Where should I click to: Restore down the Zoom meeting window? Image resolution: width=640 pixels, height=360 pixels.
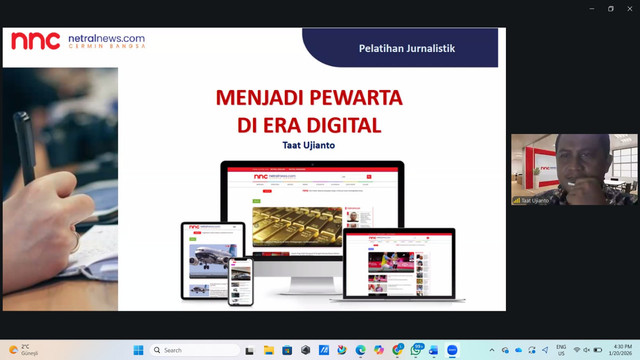[611, 9]
